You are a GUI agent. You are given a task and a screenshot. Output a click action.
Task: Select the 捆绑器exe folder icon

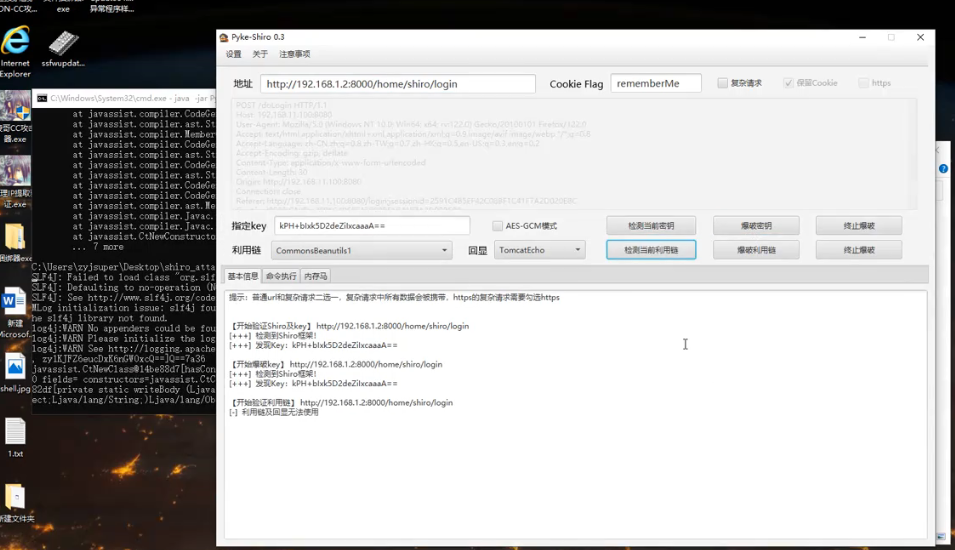tap(15, 242)
